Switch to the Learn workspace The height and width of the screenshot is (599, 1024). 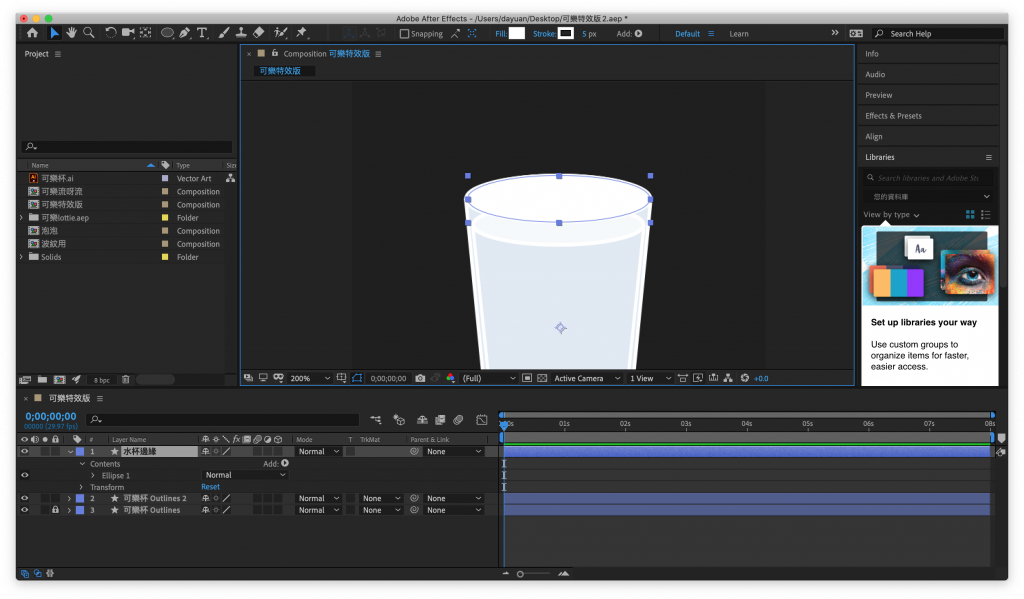[738, 34]
